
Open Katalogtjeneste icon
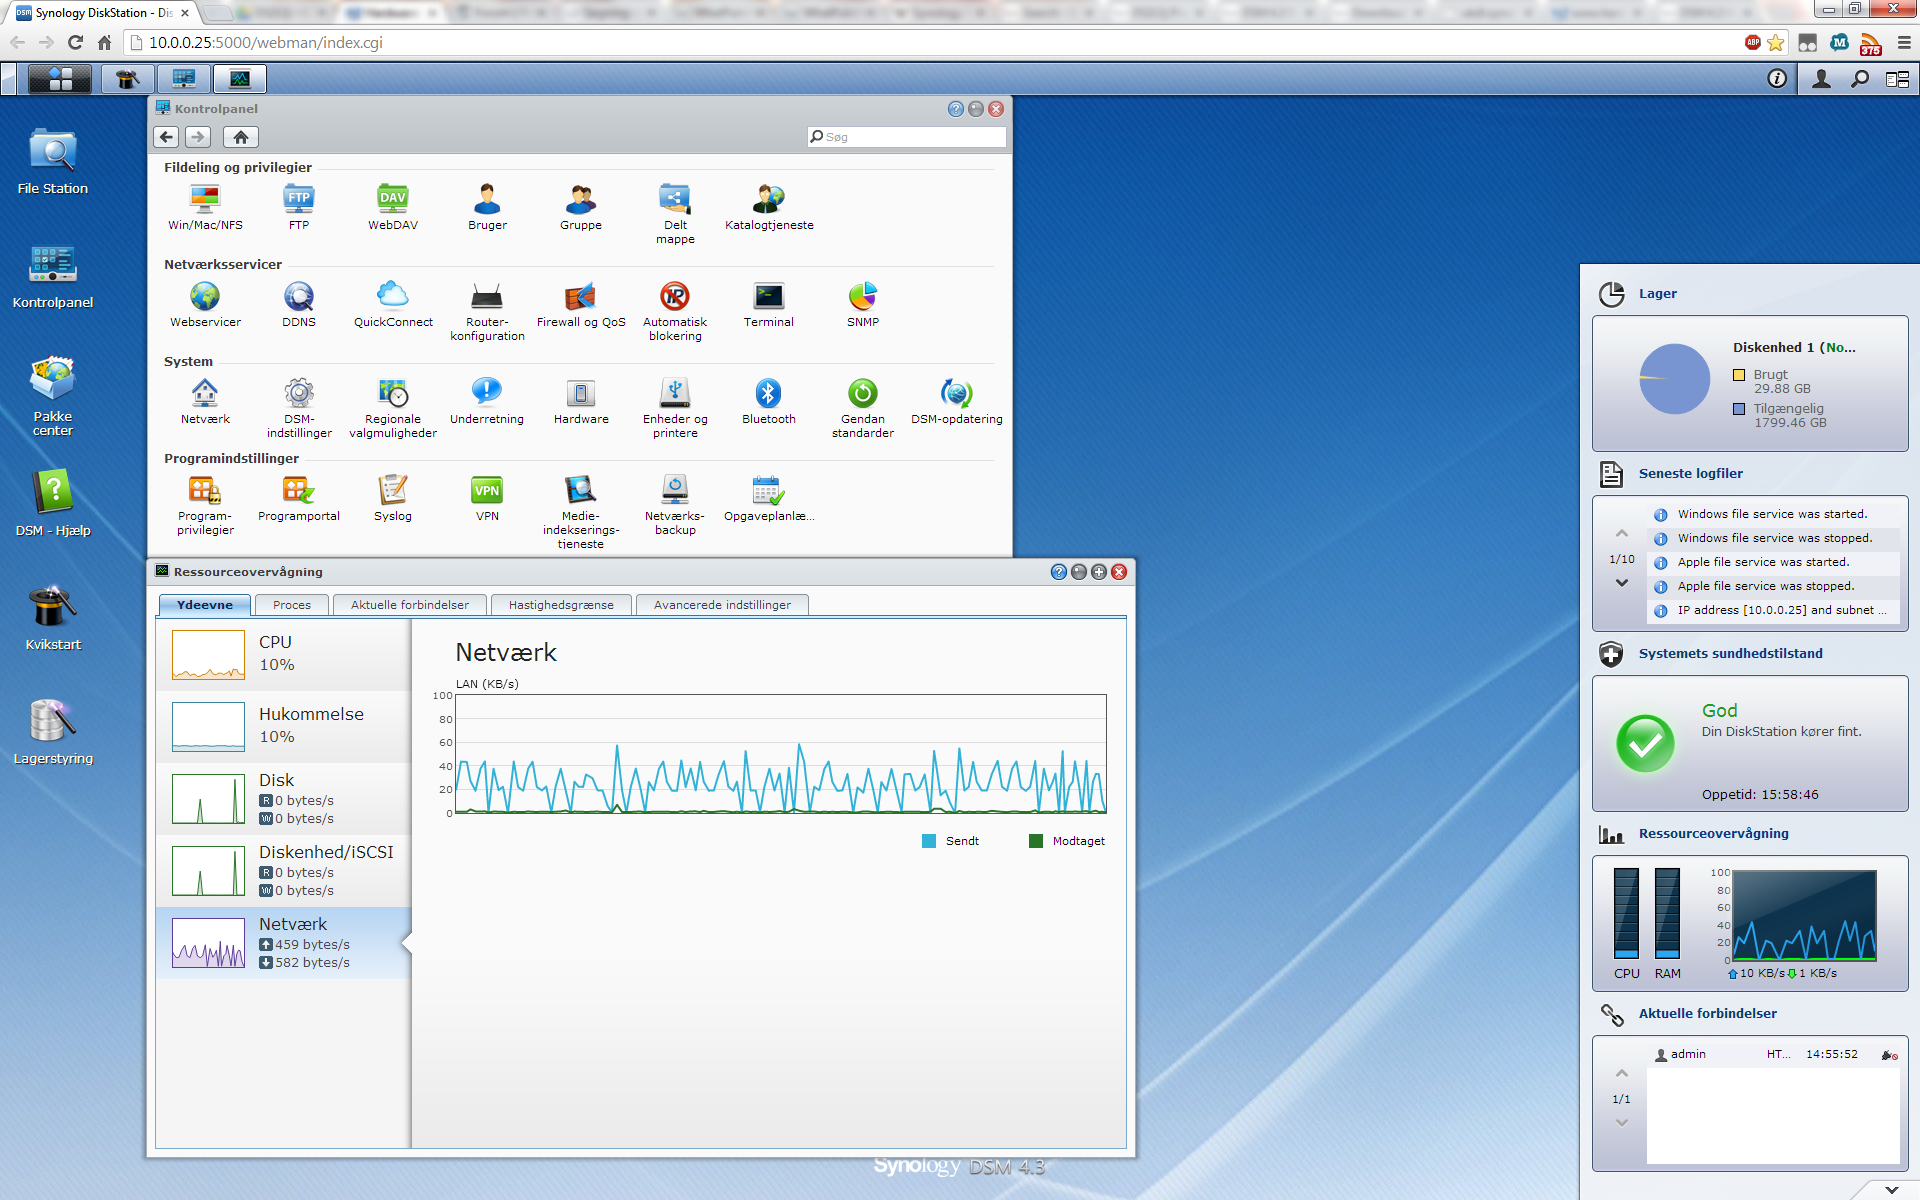point(769,207)
